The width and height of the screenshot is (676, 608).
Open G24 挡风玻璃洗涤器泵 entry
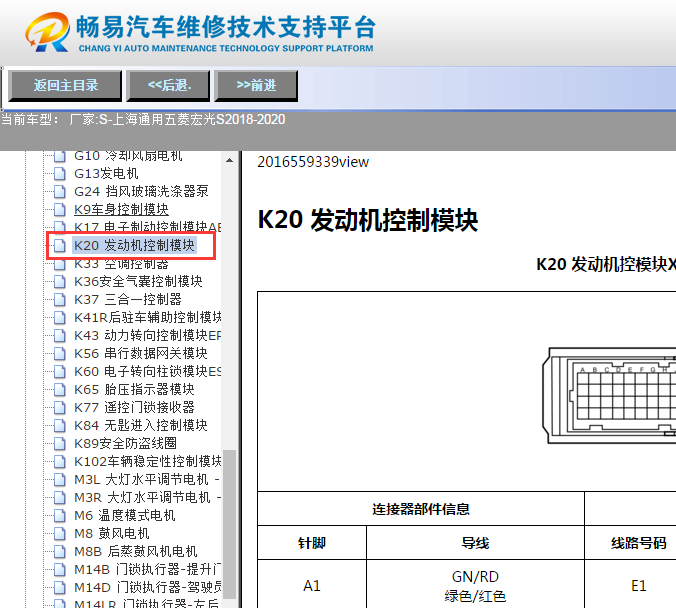point(141,191)
